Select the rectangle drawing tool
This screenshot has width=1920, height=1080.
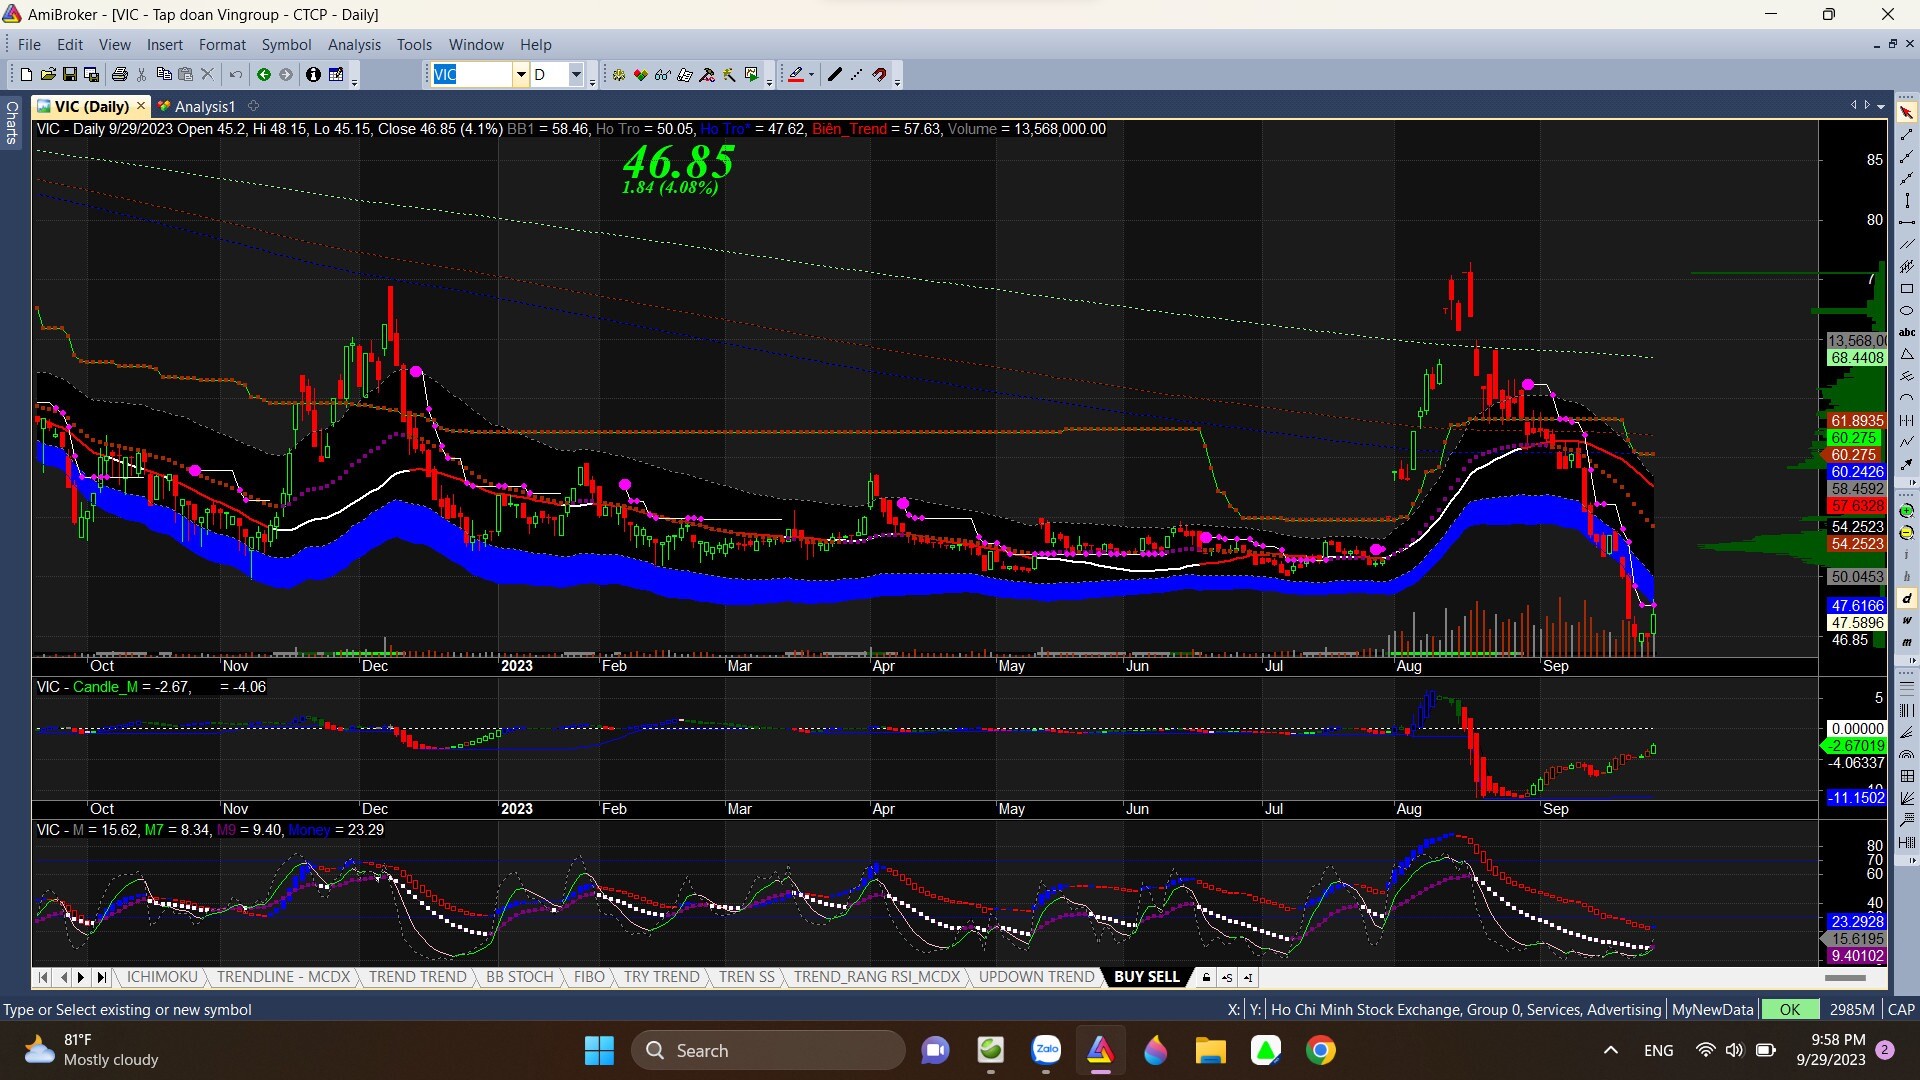click(x=1907, y=288)
